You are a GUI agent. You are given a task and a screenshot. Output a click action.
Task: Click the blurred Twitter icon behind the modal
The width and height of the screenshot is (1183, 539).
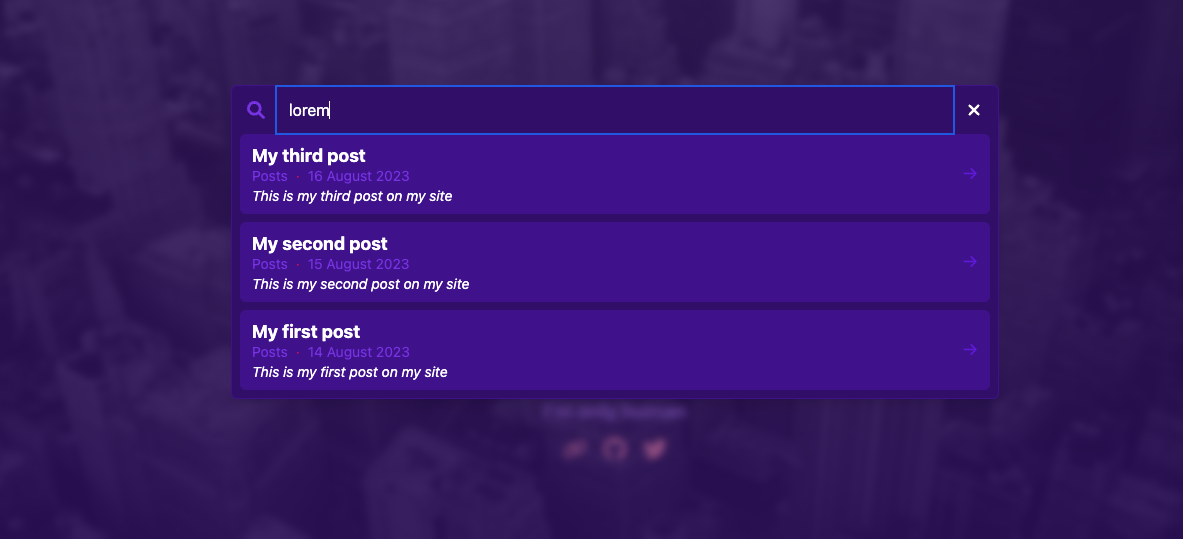click(x=654, y=449)
